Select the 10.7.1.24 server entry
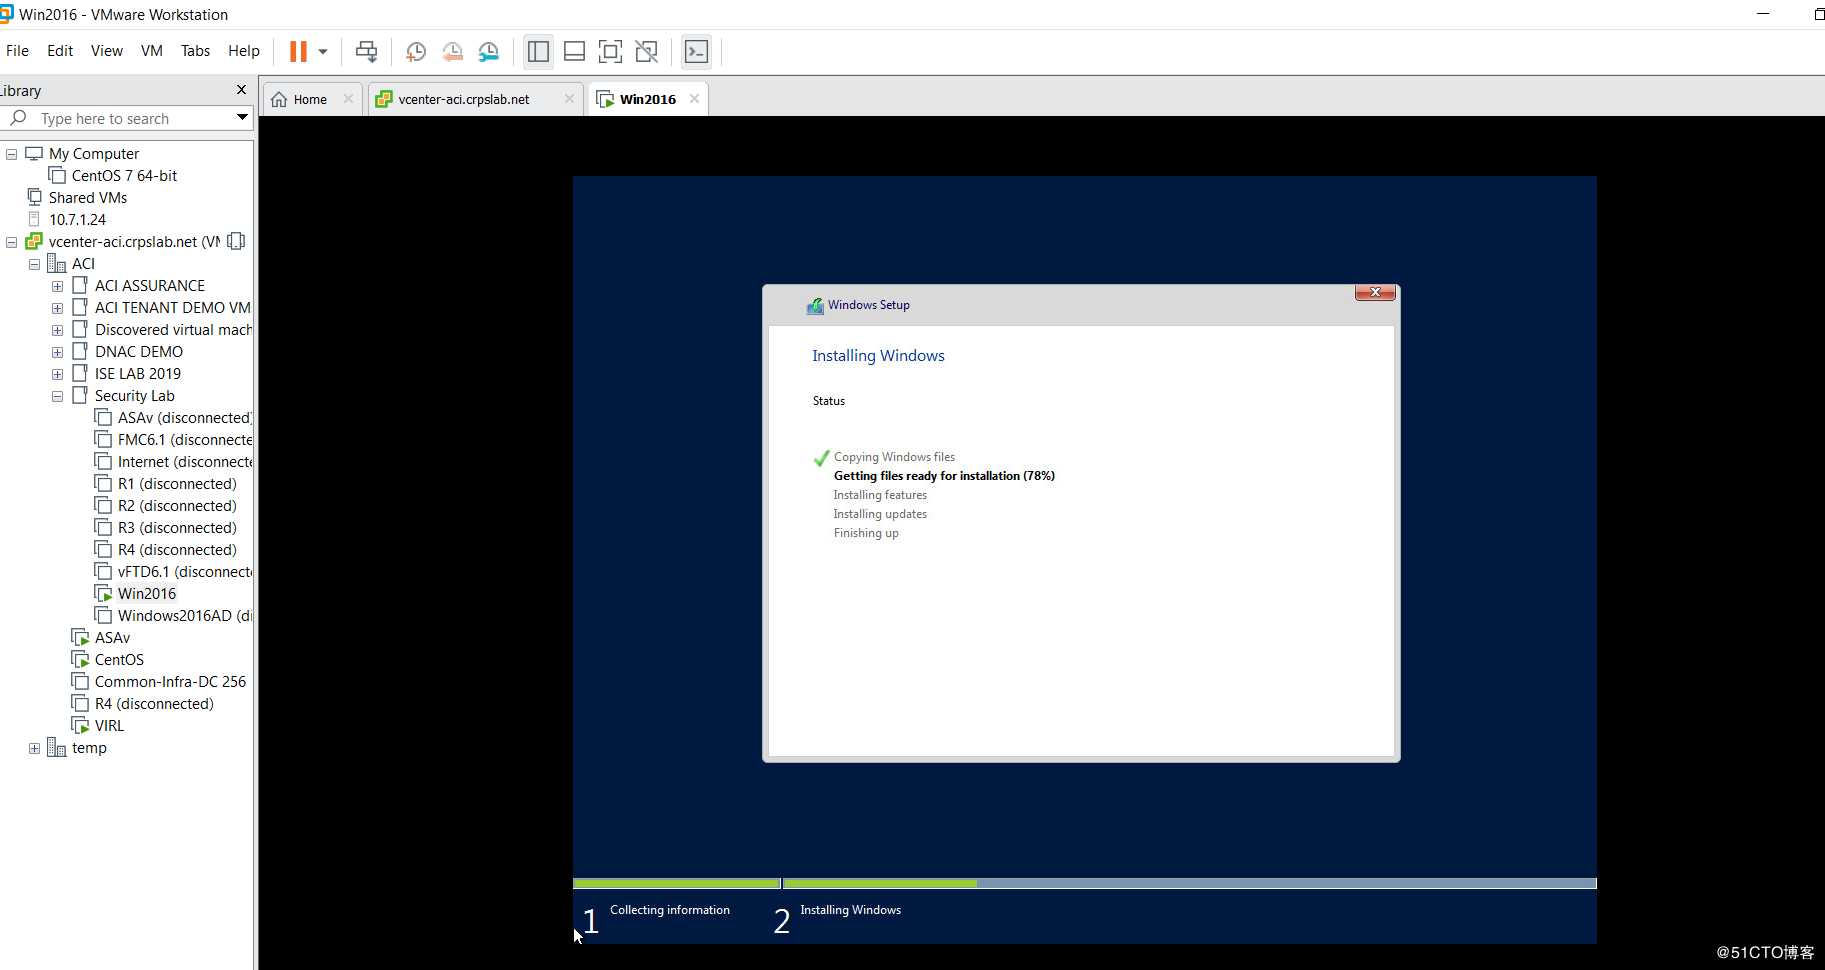The image size is (1825, 970). pos(77,220)
